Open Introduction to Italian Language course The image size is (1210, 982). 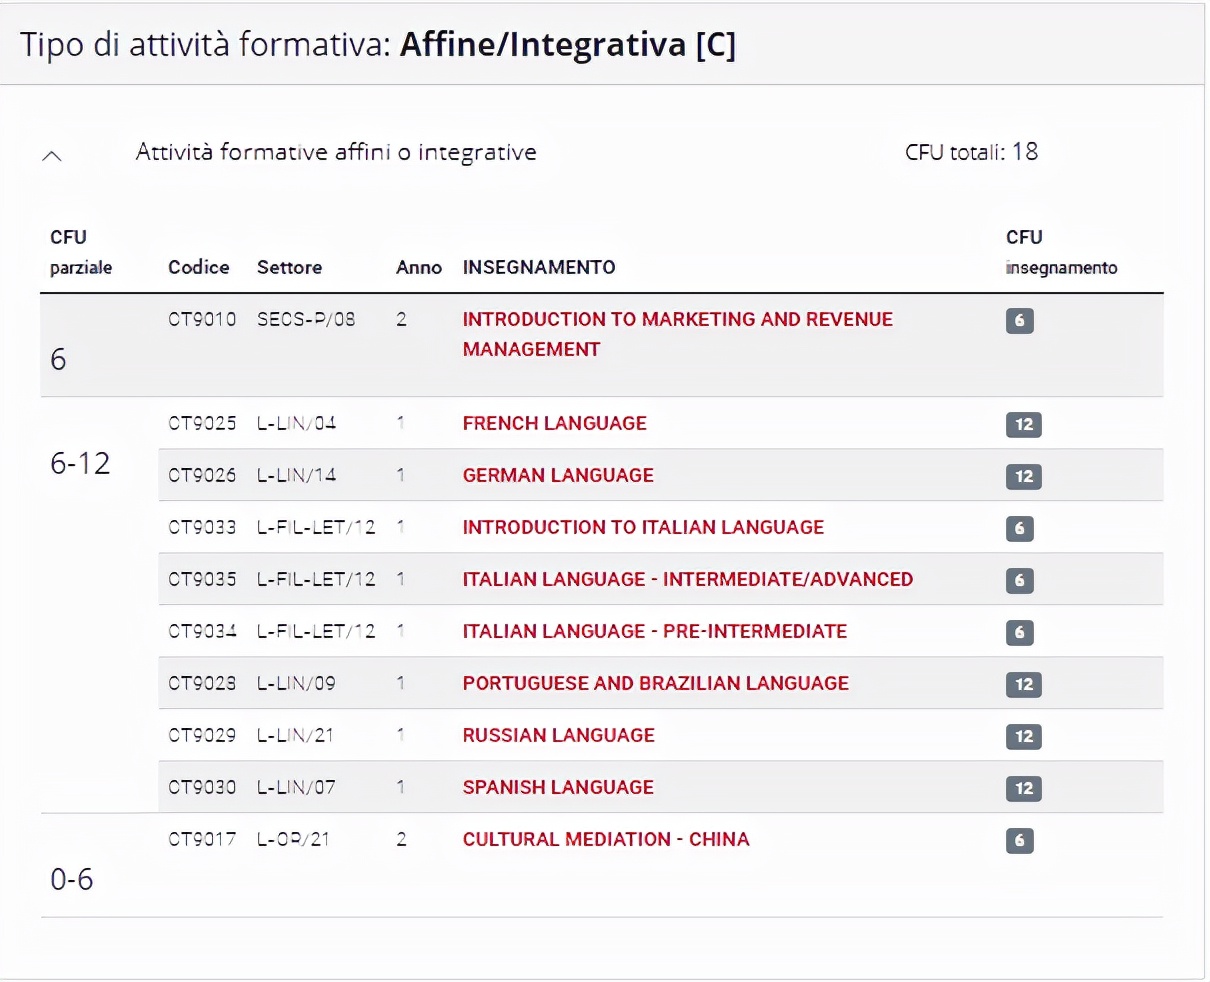pyautogui.click(x=643, y=528)
